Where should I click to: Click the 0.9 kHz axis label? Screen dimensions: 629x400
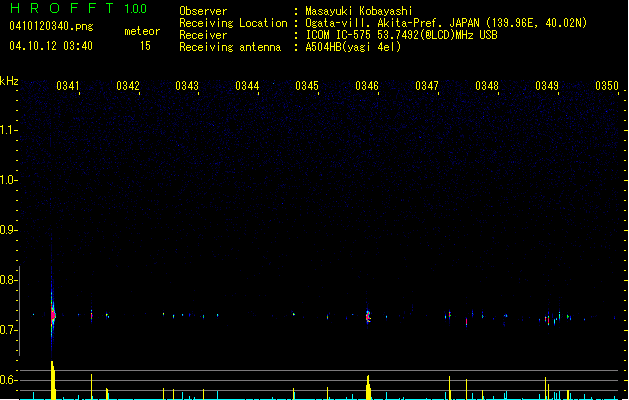click(x=8, y=230)
